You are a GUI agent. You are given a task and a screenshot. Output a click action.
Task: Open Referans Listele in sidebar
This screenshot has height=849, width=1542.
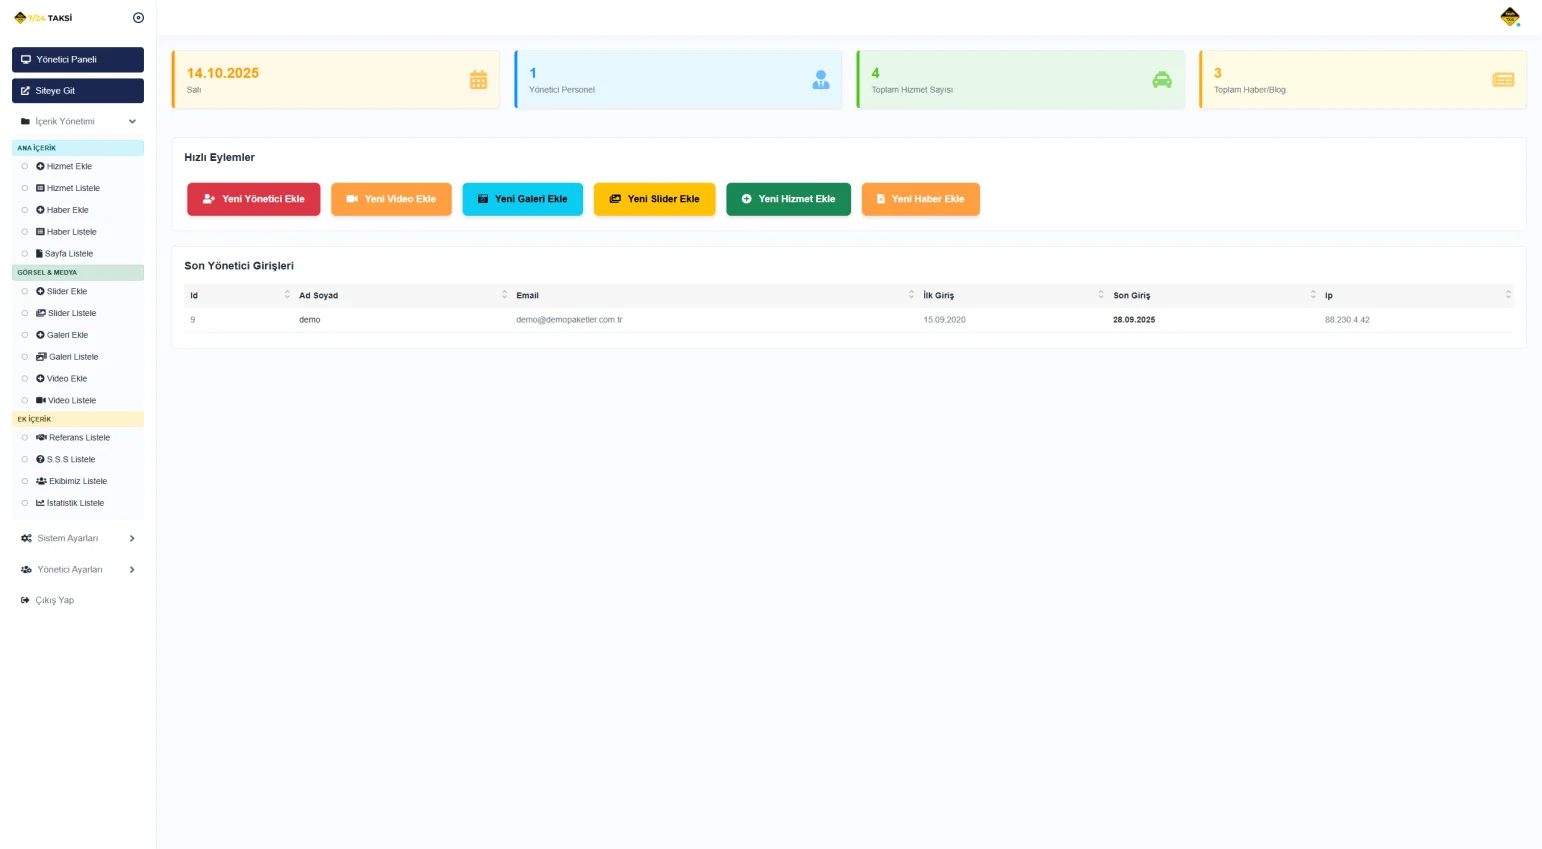coord(79,438)
